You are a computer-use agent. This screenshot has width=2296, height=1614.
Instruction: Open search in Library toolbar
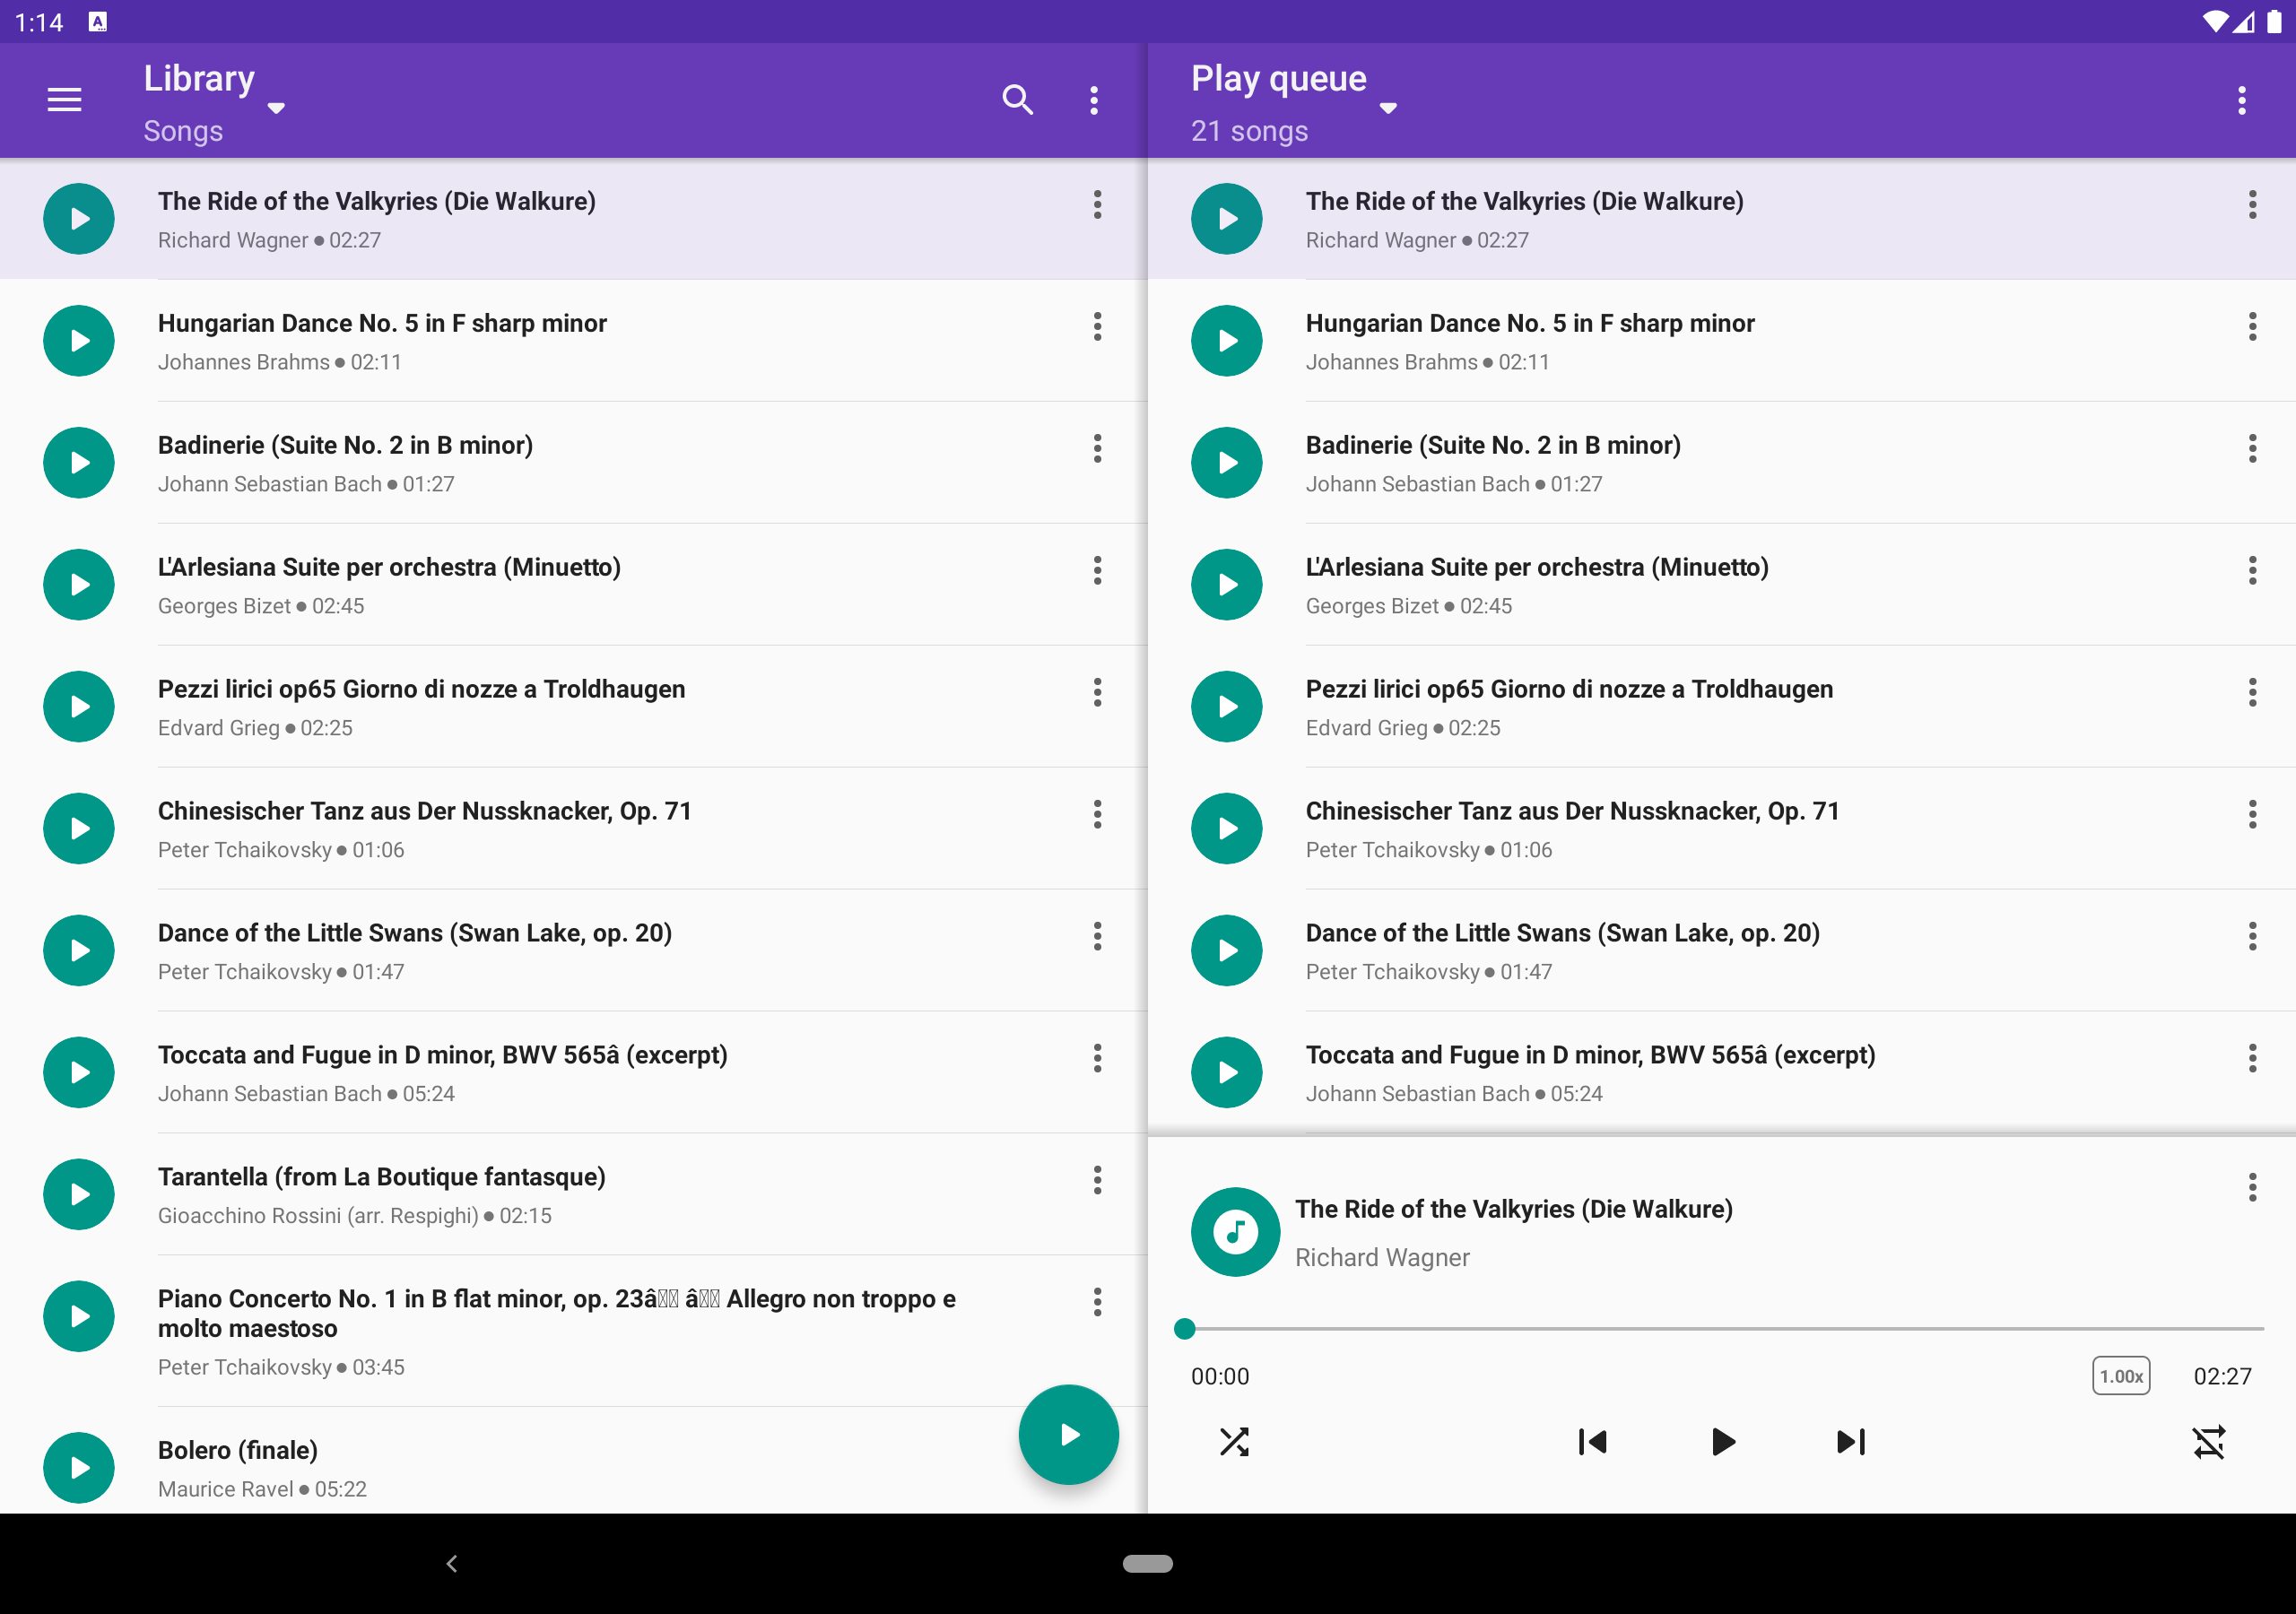tap(1017, 100)
